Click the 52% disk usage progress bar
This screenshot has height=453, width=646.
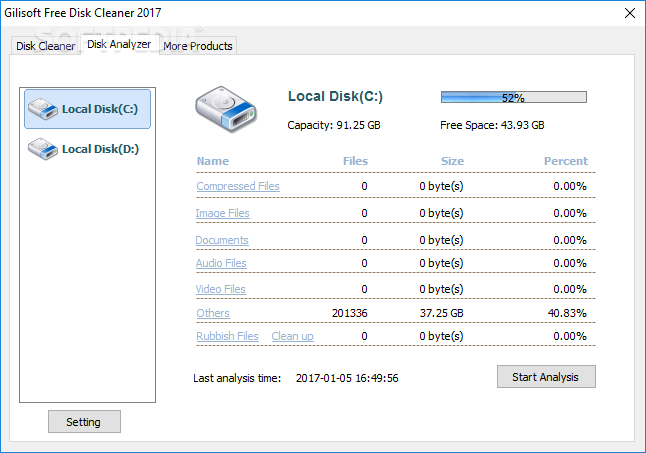click(514, 97)
